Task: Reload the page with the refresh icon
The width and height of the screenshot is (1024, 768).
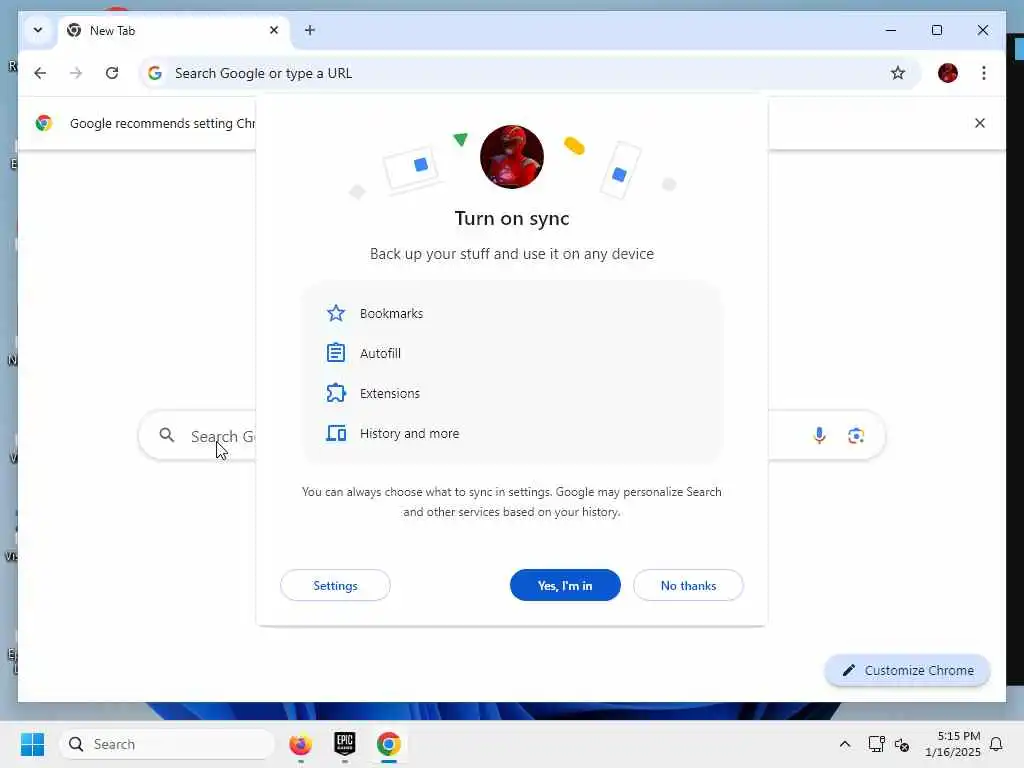Action: tap(112, 73)
